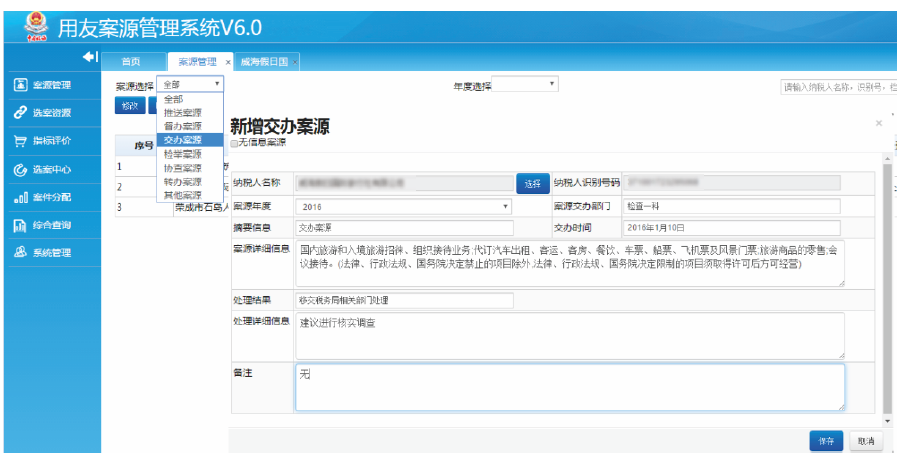The height and width of the screenshot is (469, 907).
Task: Click the 保存 button
Action: pyautogui.click(x=826, y=441)
